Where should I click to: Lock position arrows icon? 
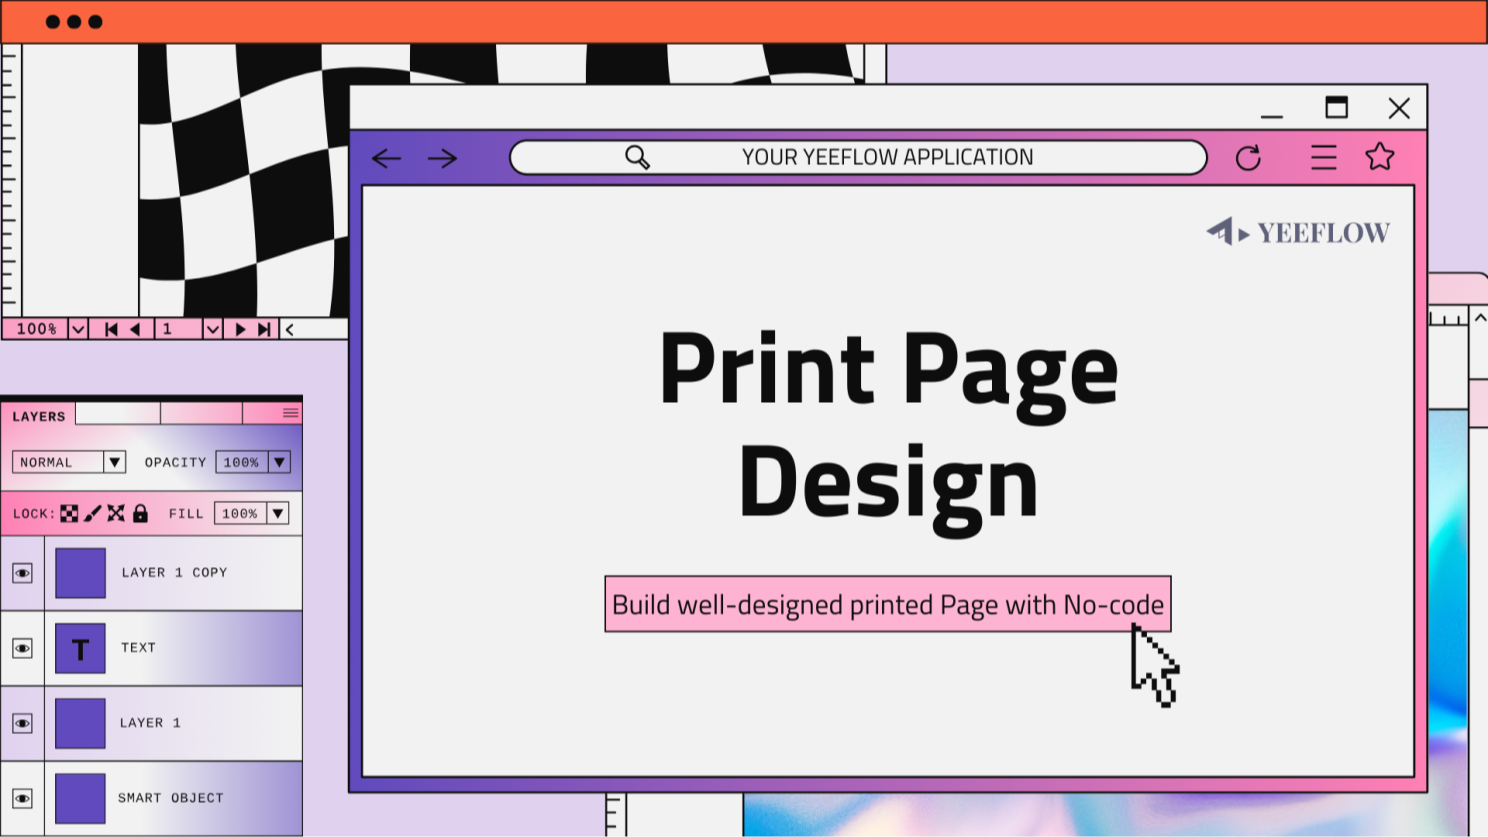coord(116,513)
